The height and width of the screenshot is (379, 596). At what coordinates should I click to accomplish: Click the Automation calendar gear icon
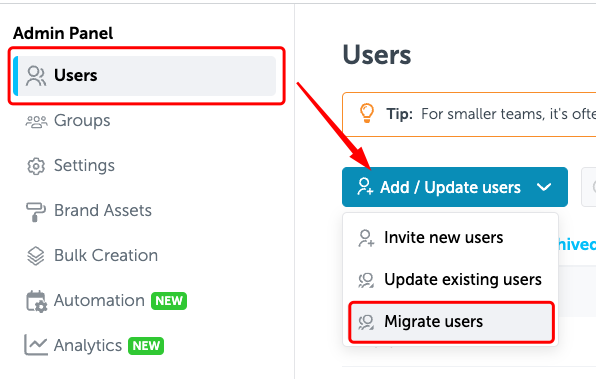pyautogui.click(x=36, y=301)
